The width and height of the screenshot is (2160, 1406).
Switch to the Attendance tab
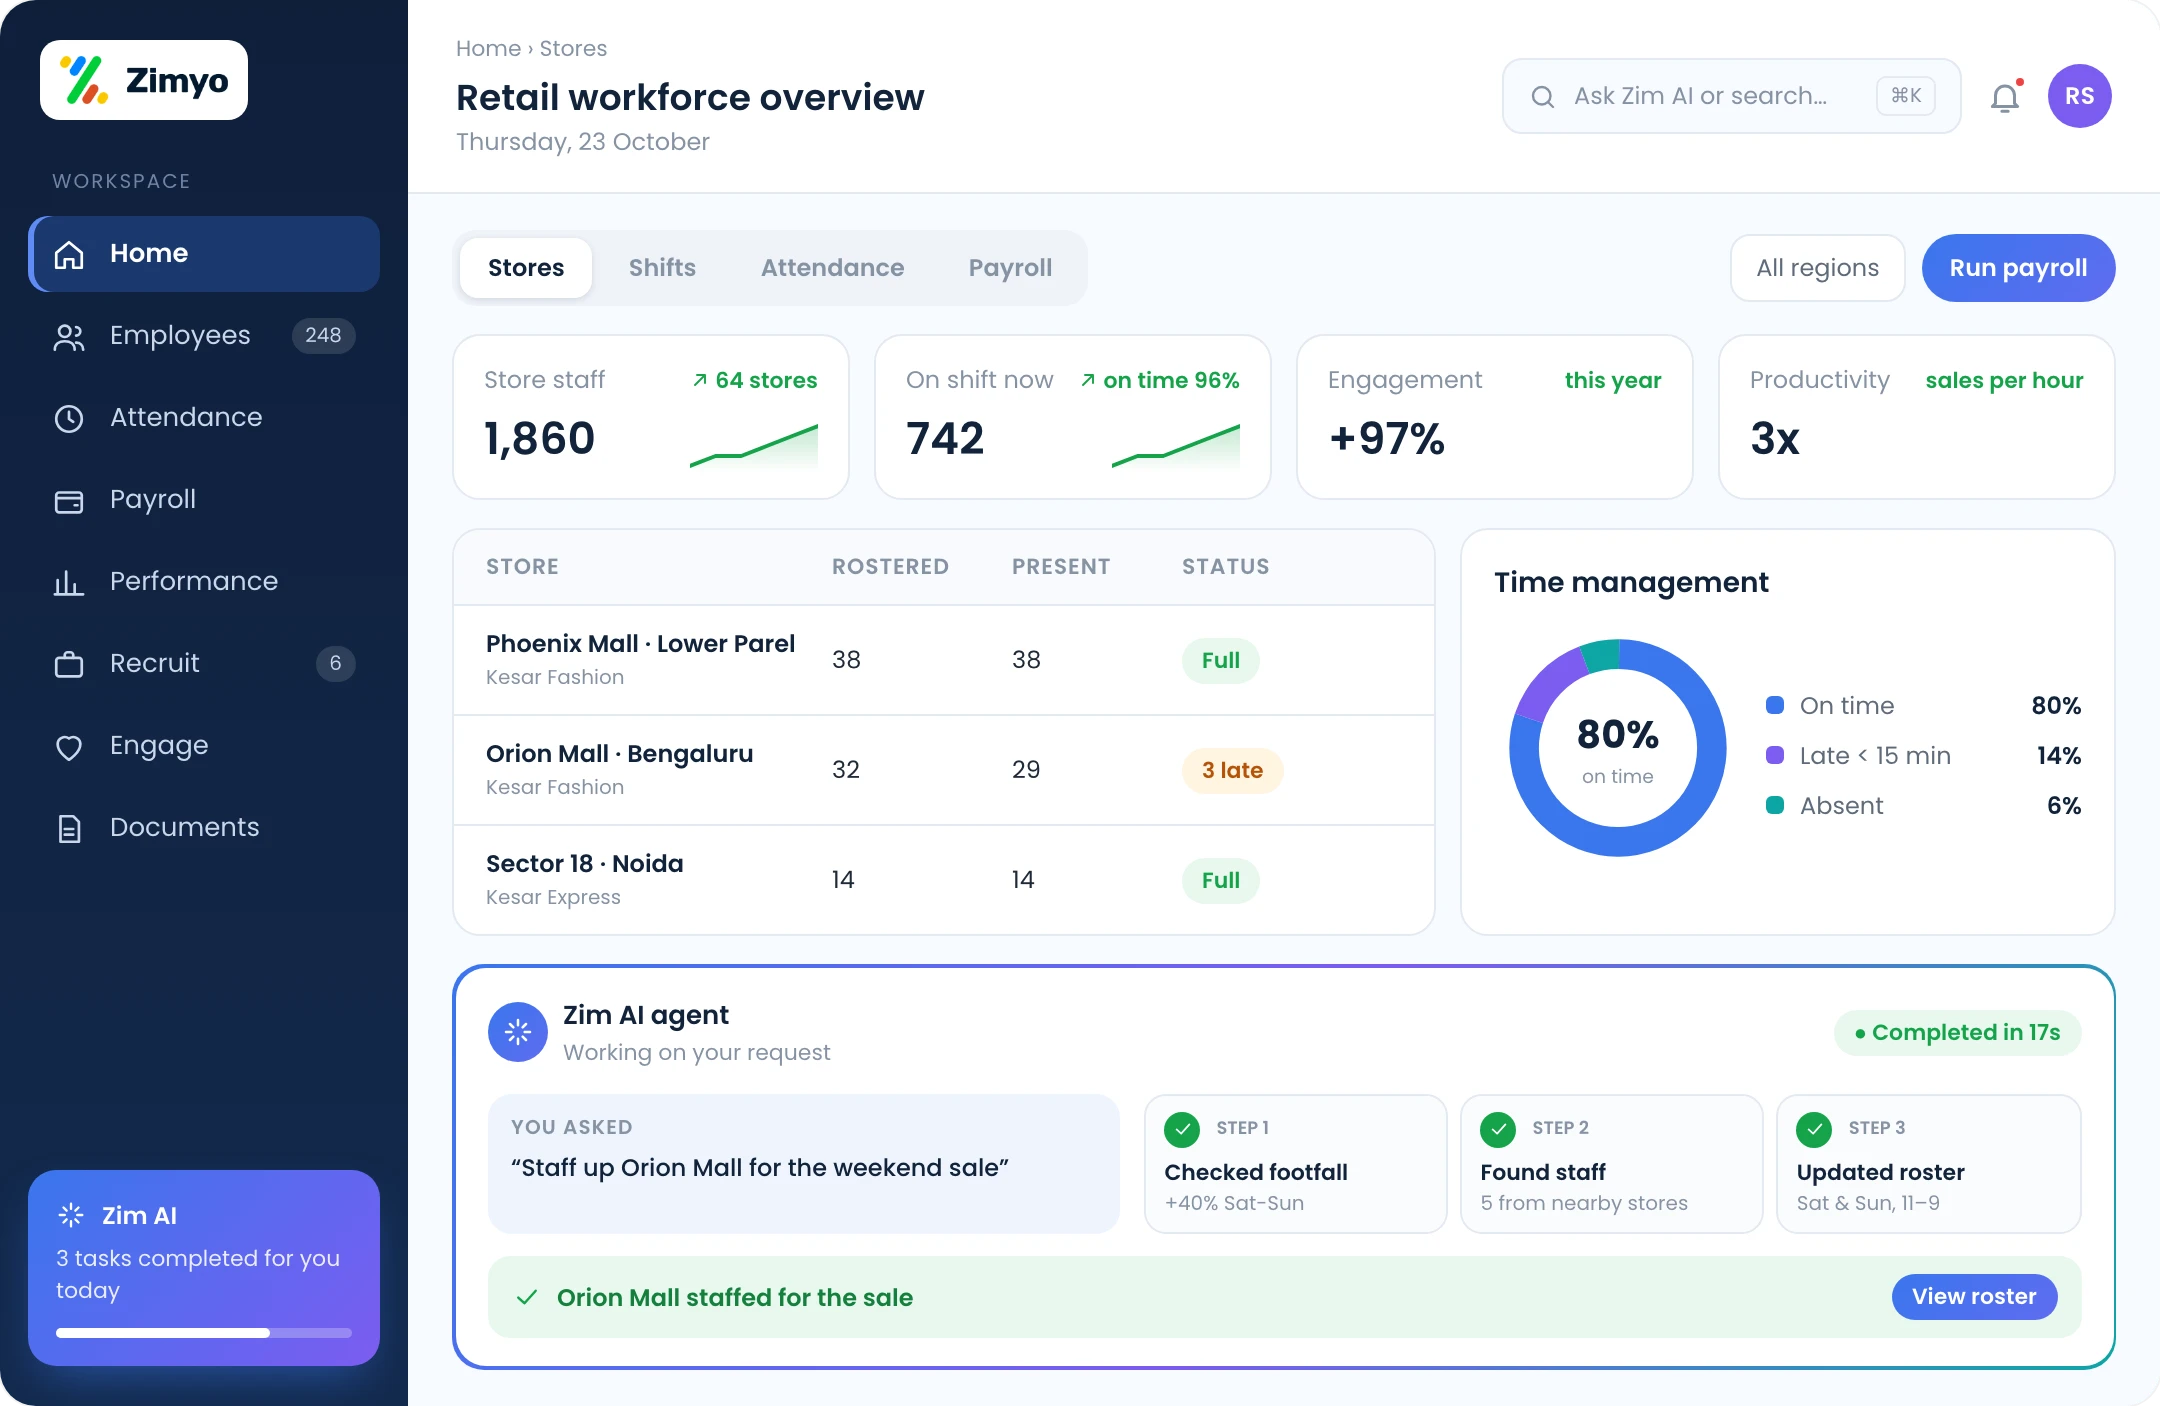[832, 268]
